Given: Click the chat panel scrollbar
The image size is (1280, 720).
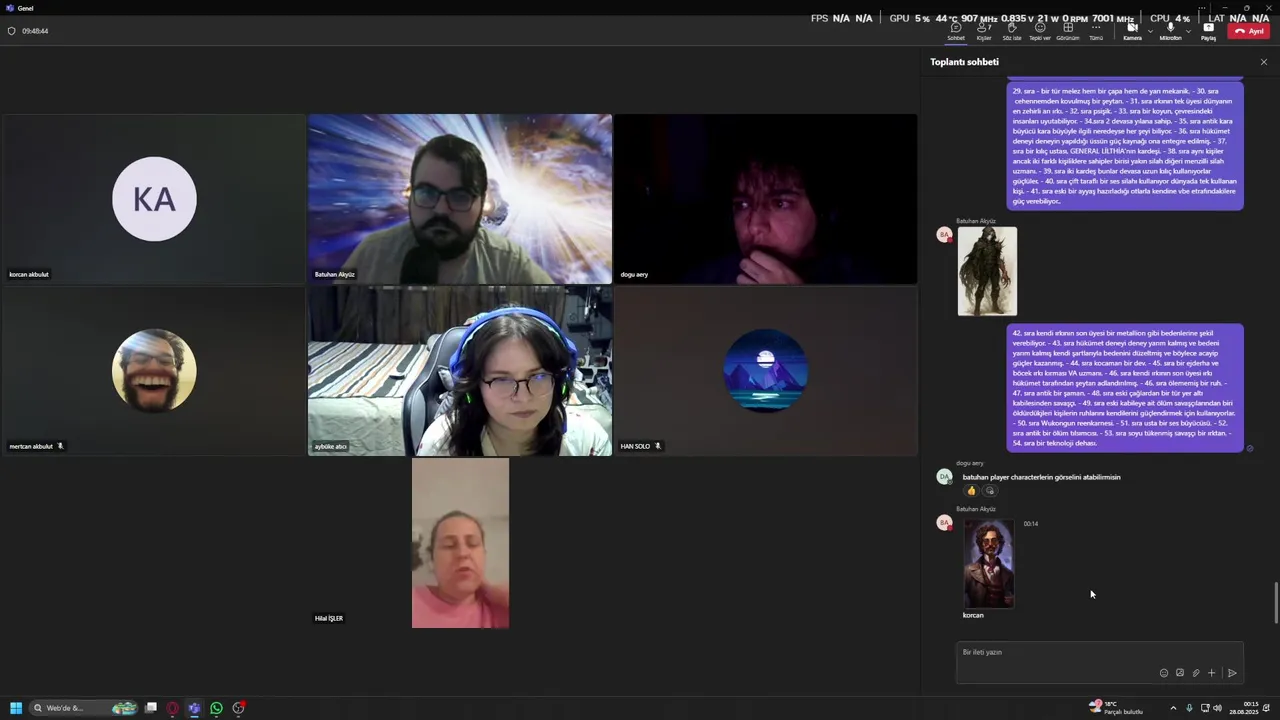Looking at the screenshot, I should pos(1275,602).
